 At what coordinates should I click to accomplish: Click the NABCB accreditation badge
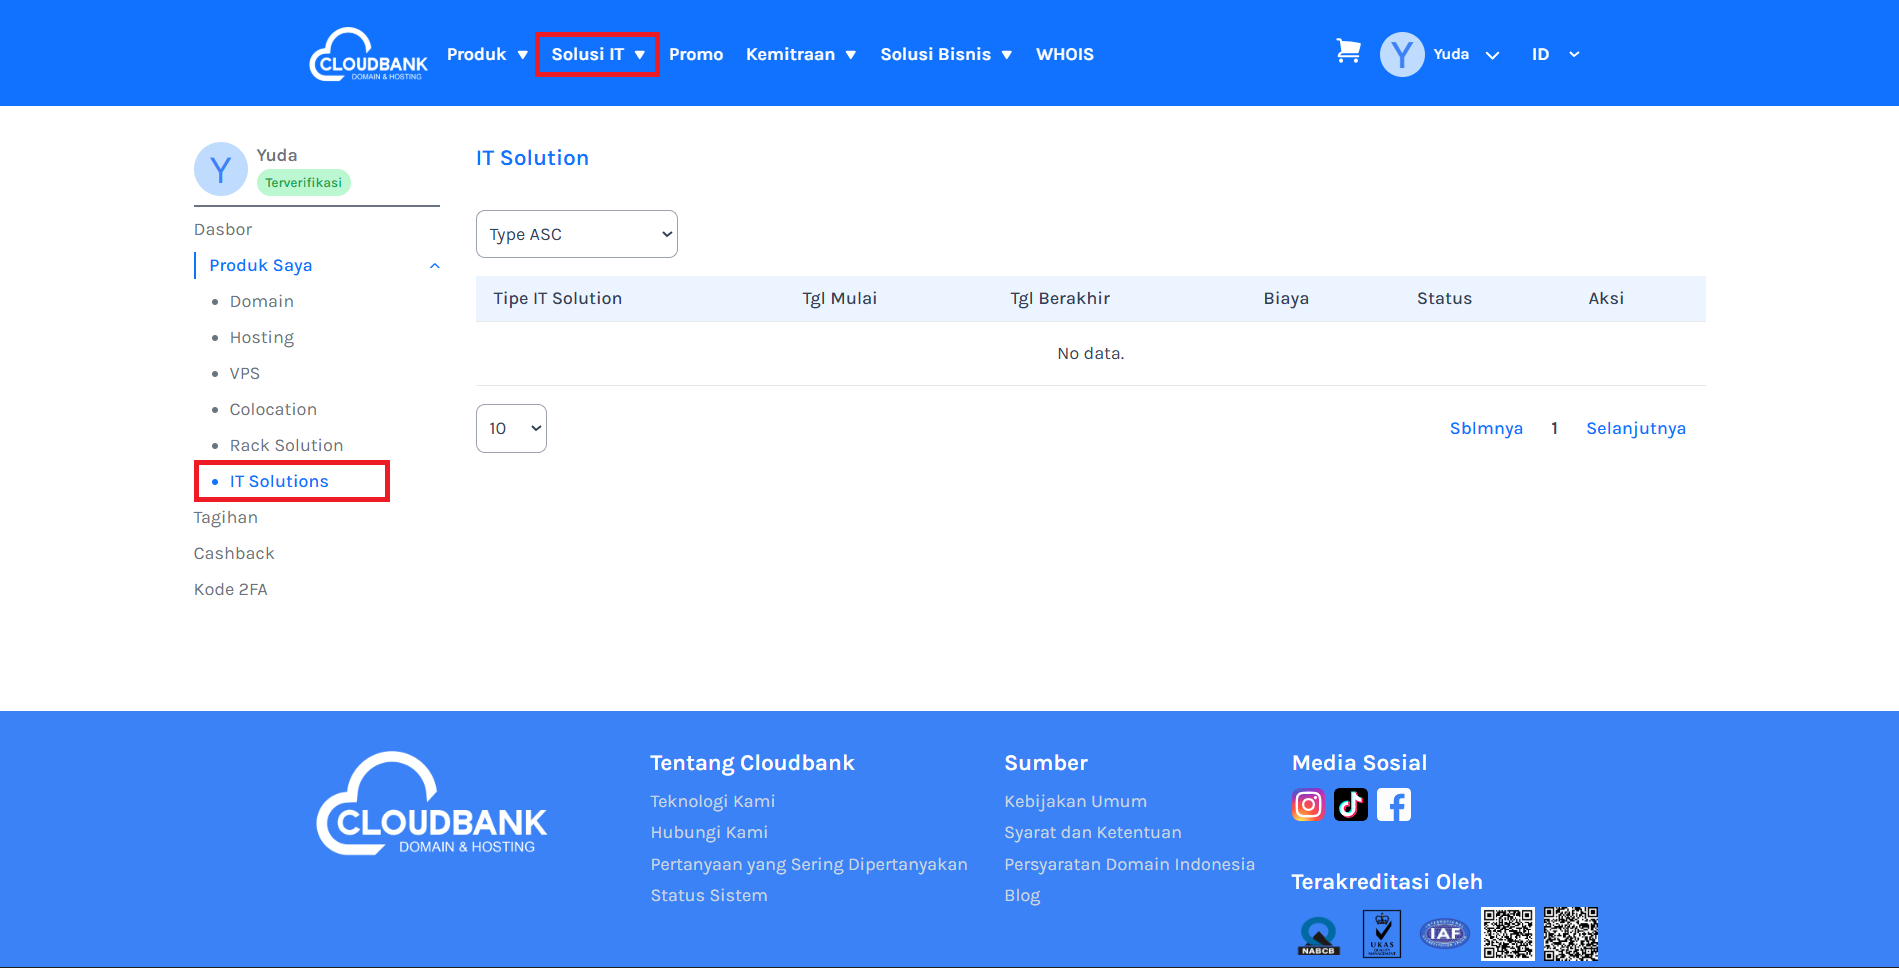coord(1318,936)
